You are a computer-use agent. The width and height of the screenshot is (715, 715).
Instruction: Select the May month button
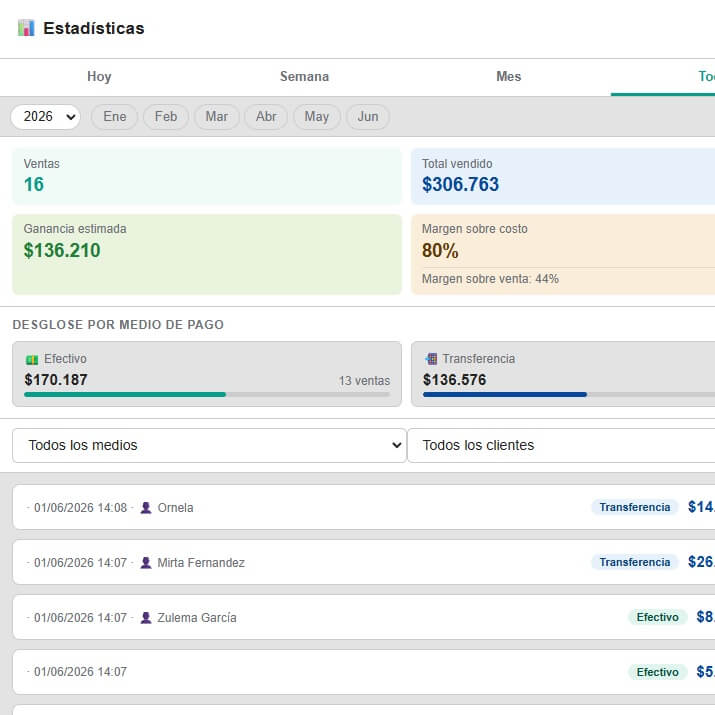coord(316,117)
